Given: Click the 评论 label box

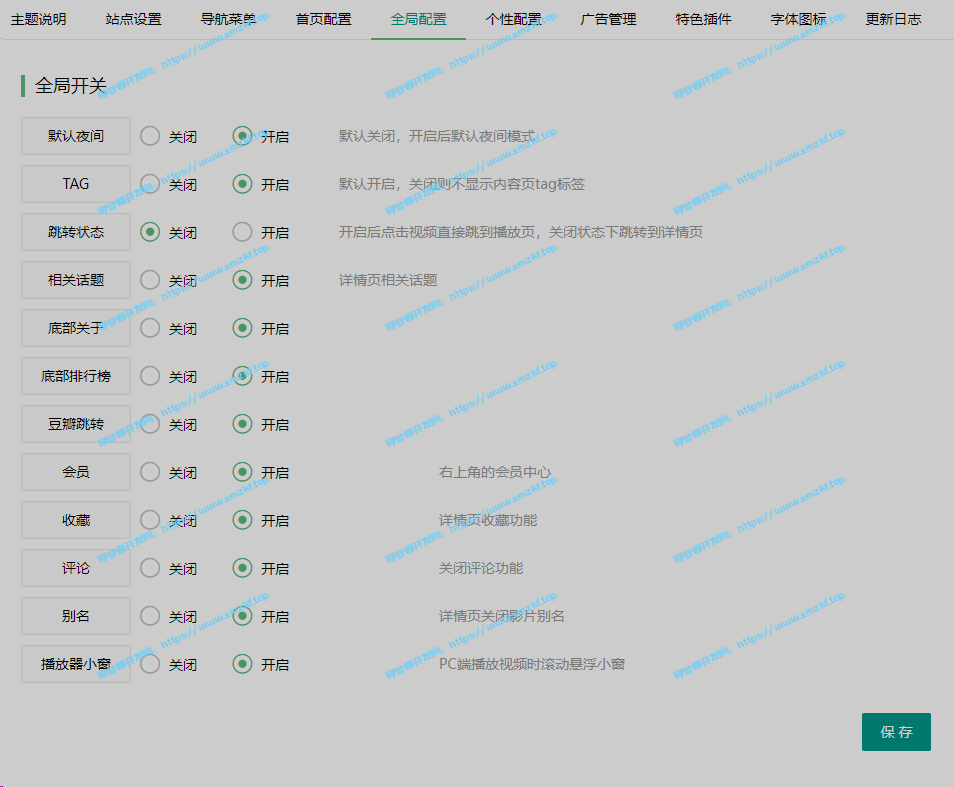Looking at the screenshot, I should tap(76, 568).
